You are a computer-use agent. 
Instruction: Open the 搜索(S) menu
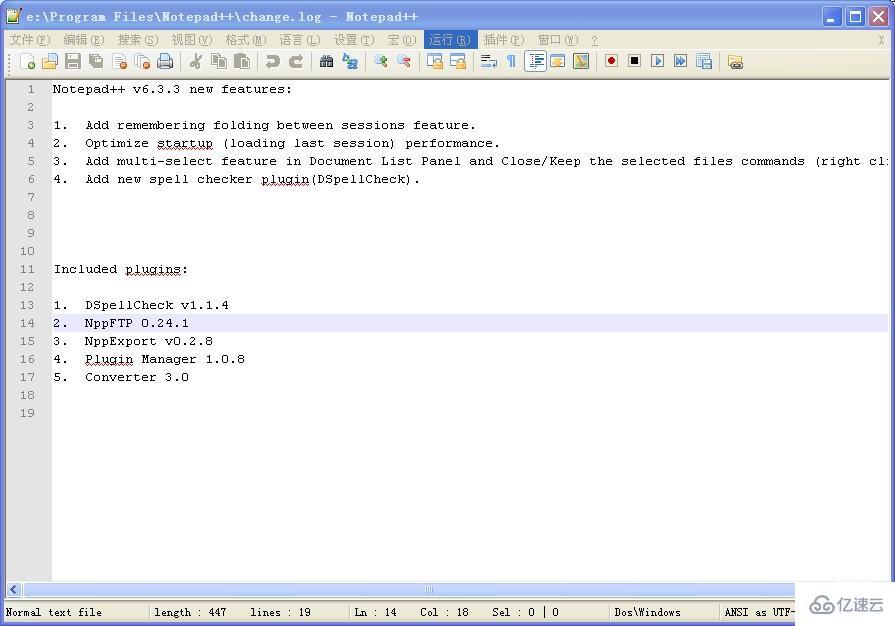pyautogui.click(x=138, y=40)
